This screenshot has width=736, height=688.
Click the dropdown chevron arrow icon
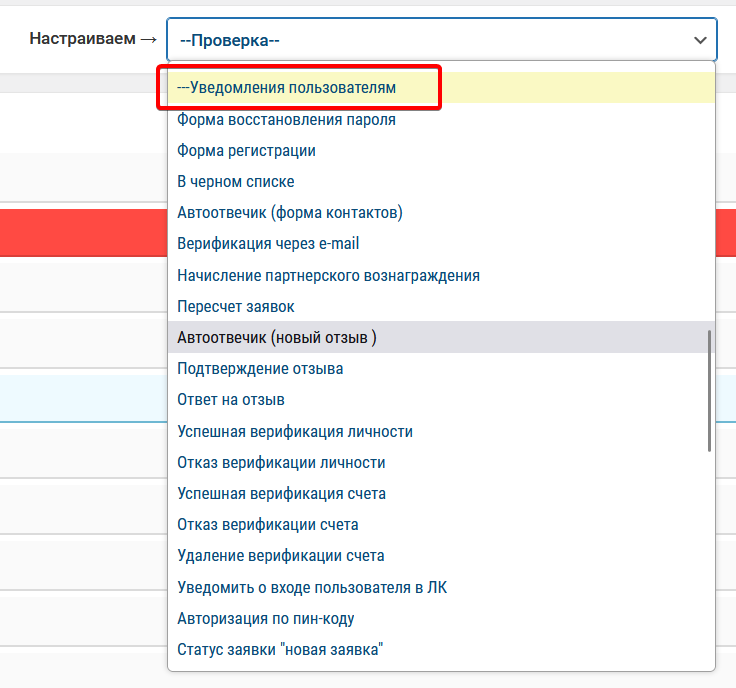click(x=699, y=40)
